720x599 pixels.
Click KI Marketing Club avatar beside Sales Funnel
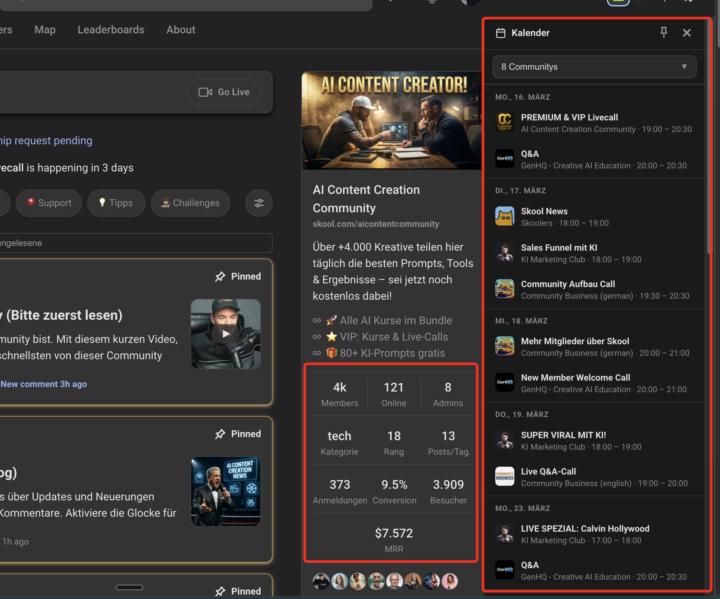[505, 253]
